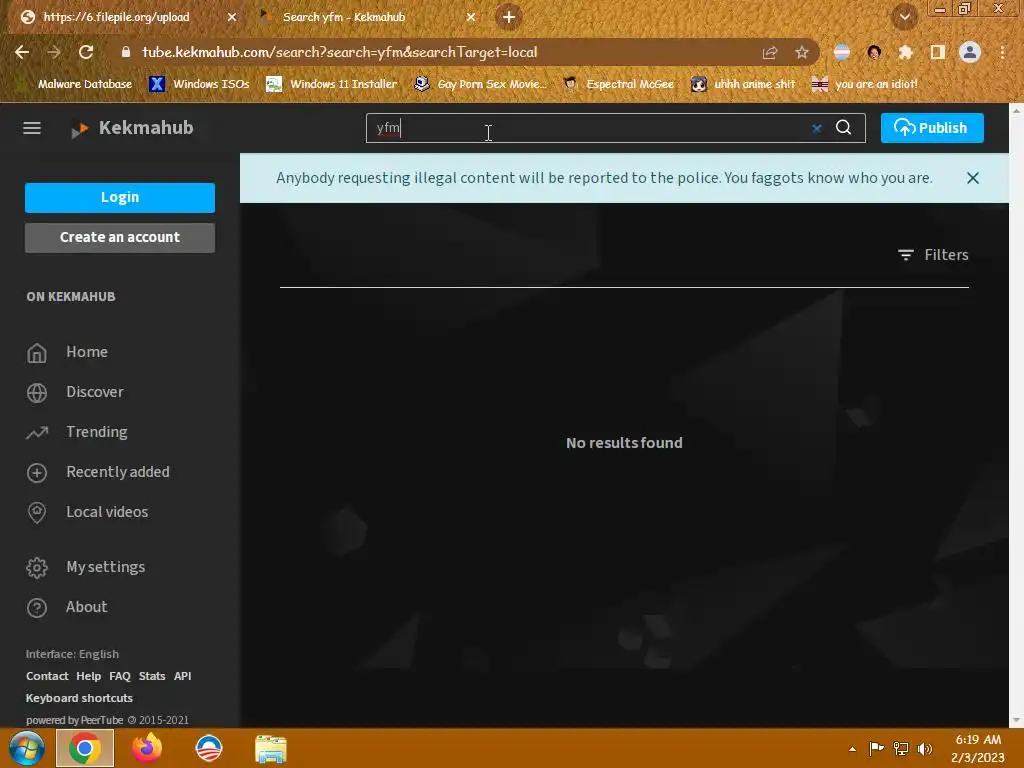The width and height of the screenshot is (1024, 768).
Task: Click the volume speaker tray icon
Action: pos(925,748)
